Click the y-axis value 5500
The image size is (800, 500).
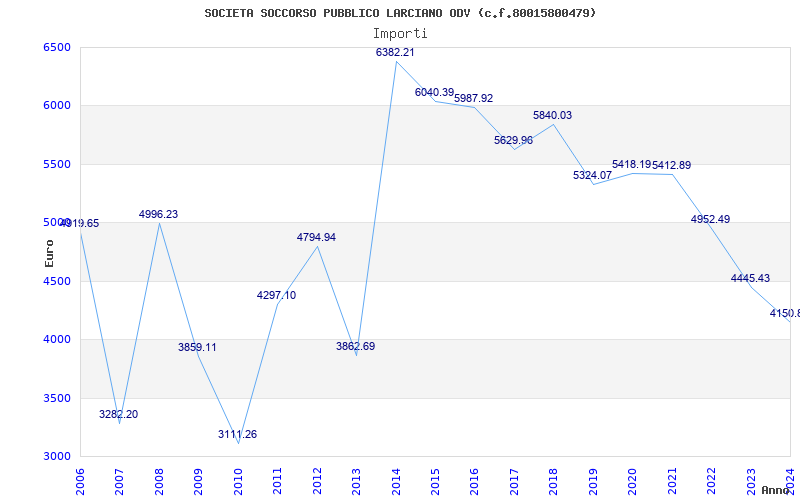pyautogui.click(x=57, y=164)
